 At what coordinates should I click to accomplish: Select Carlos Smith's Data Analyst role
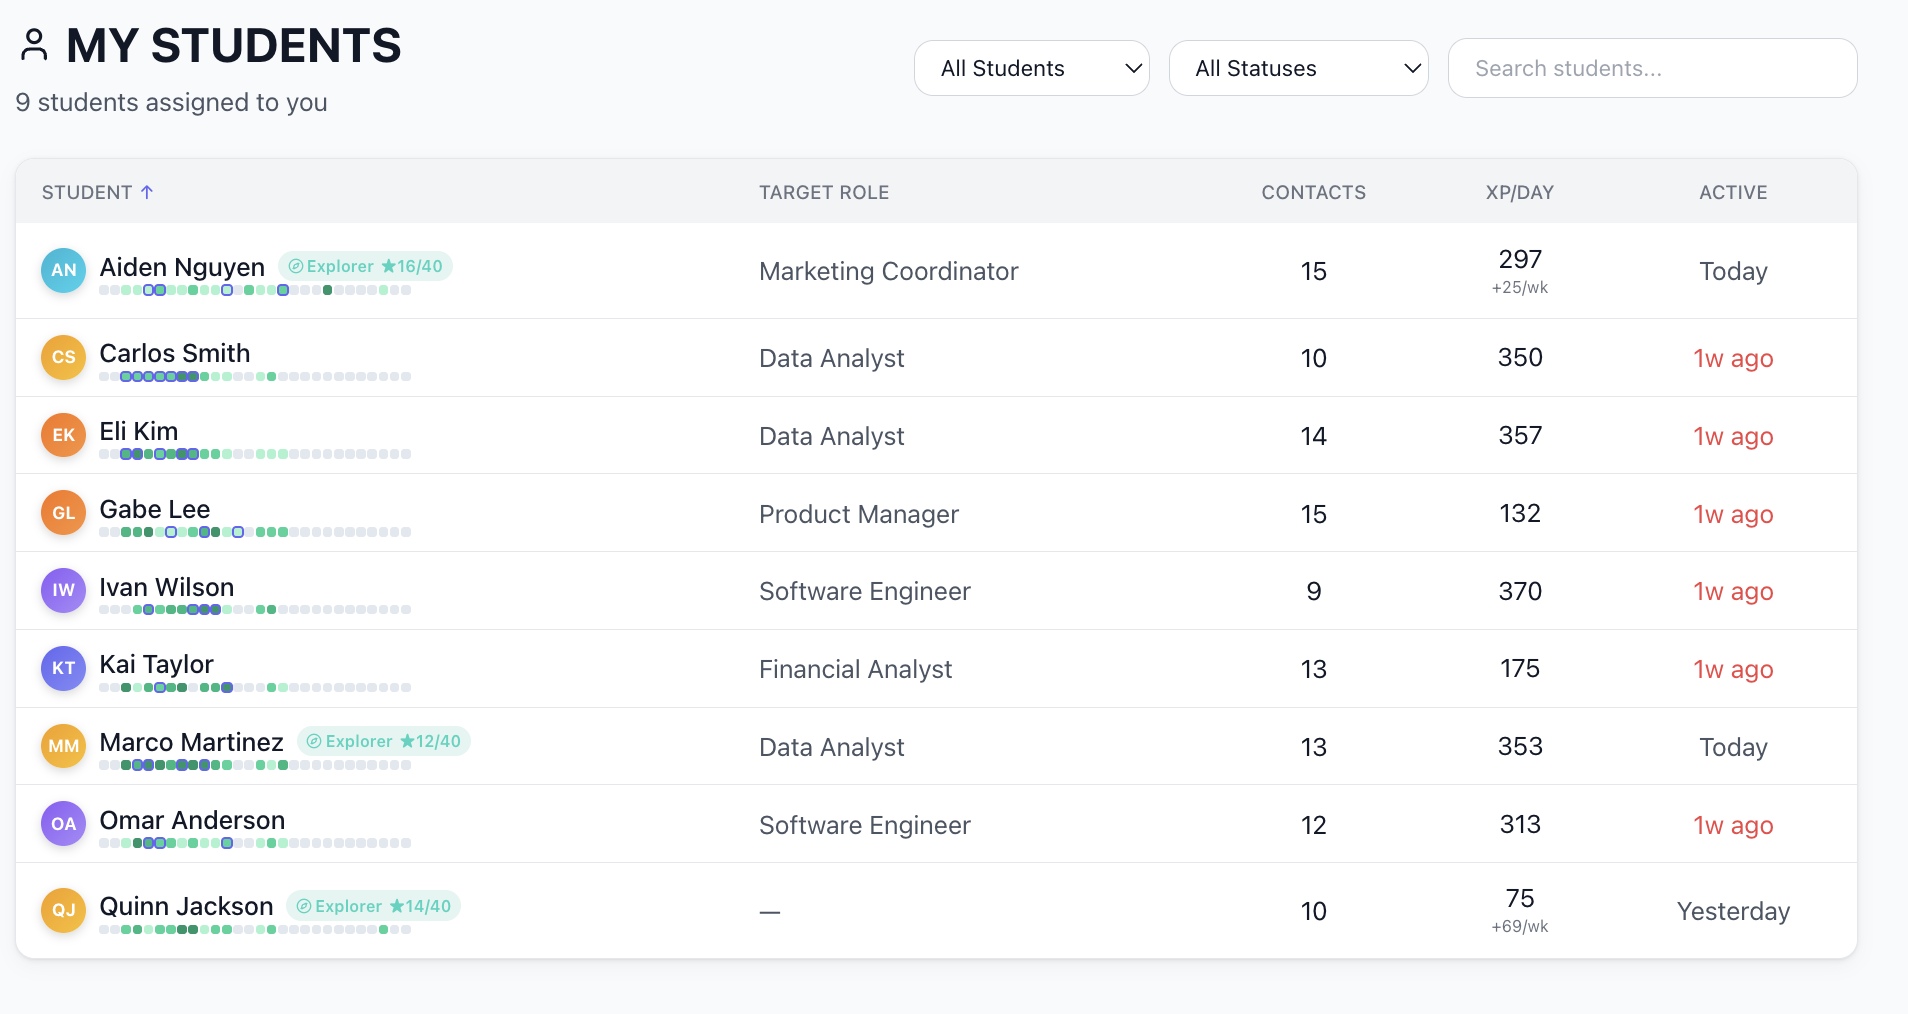[x=832, y=358]
